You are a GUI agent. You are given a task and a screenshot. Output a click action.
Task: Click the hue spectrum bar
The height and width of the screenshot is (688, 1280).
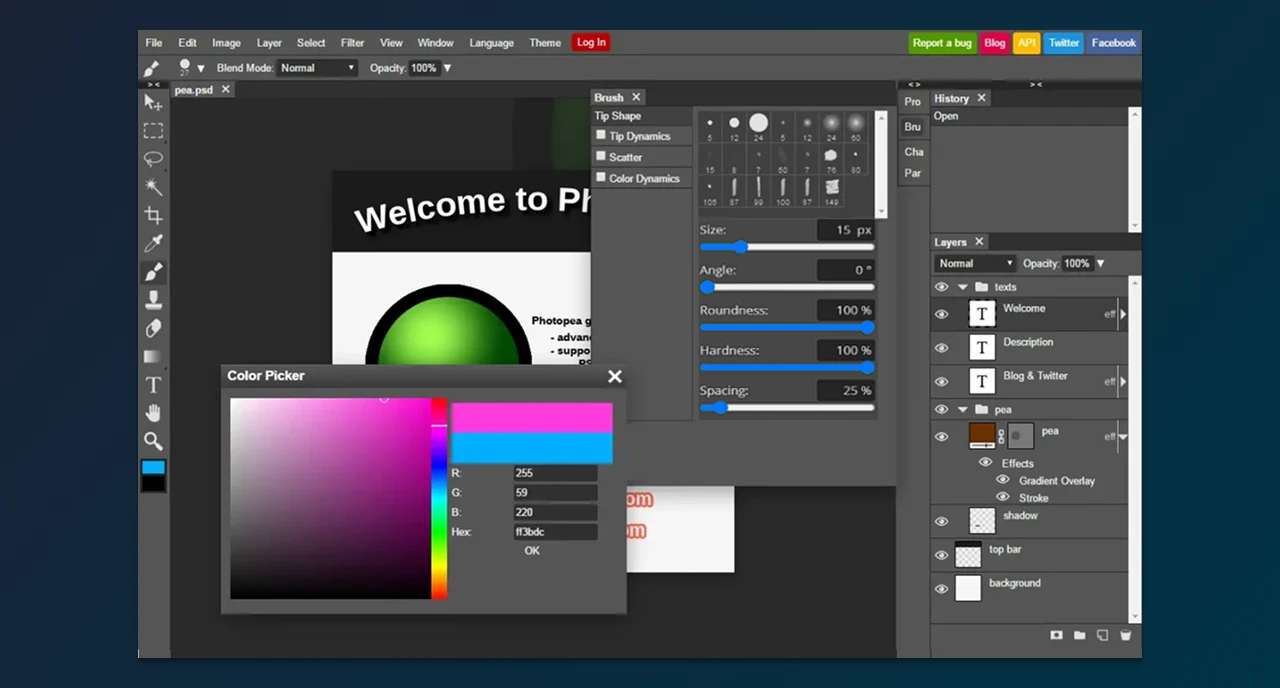click(439, 499)
